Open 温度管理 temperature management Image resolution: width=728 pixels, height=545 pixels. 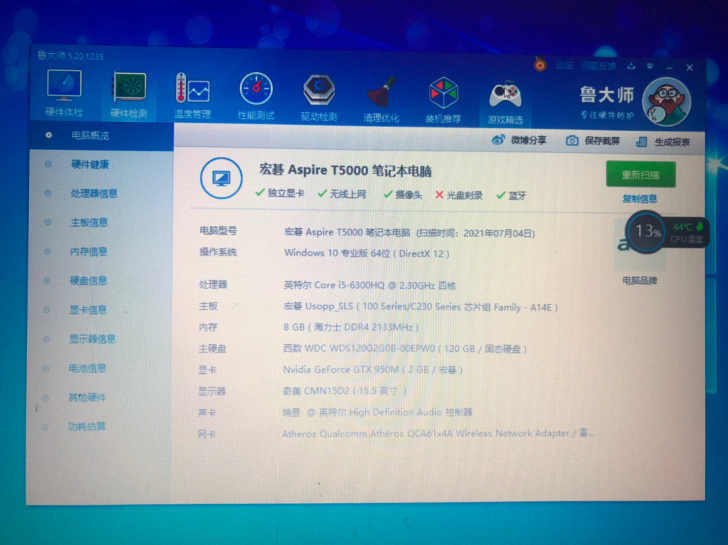tap(192, 95)
